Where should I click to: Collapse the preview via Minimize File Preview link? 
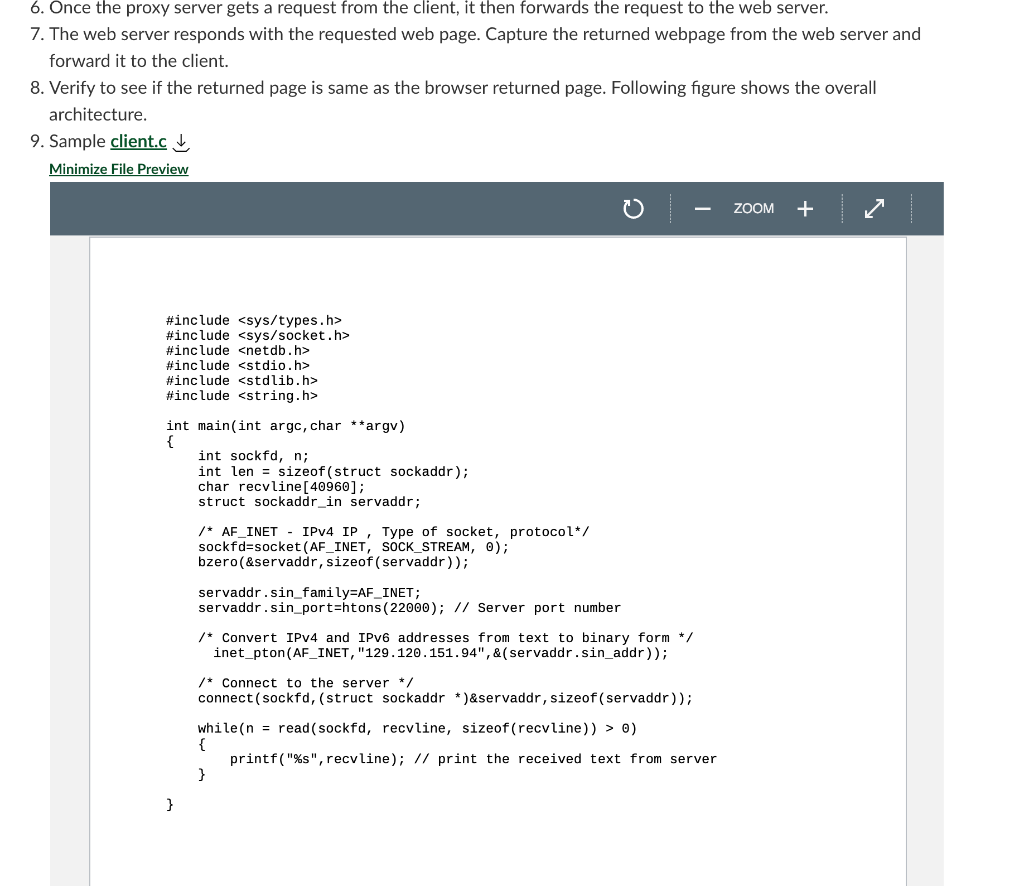(118, 169)
